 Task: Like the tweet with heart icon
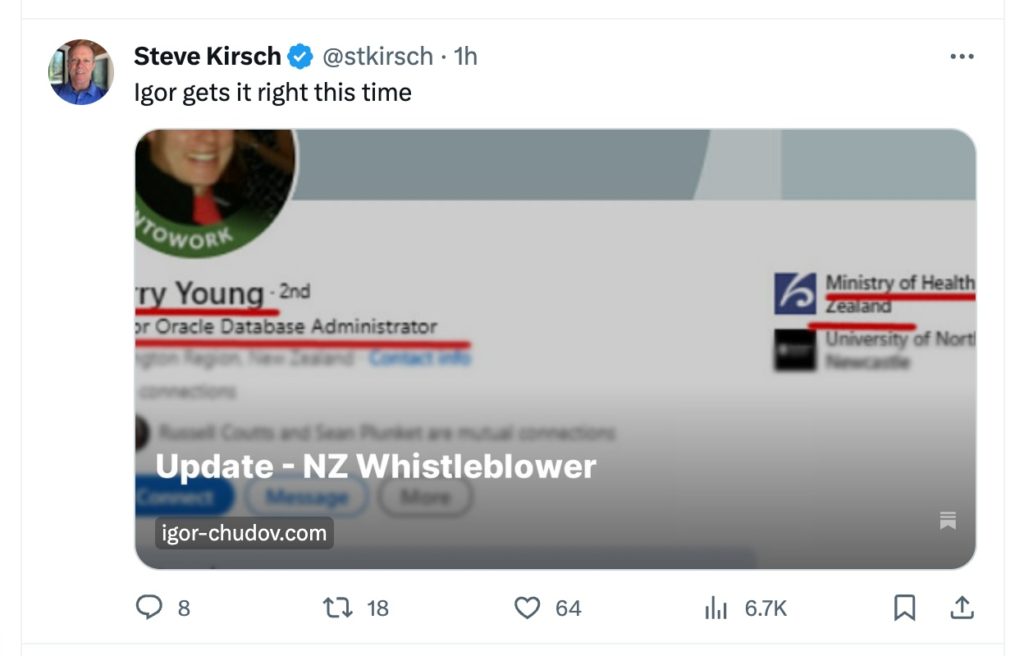point(527,607)
